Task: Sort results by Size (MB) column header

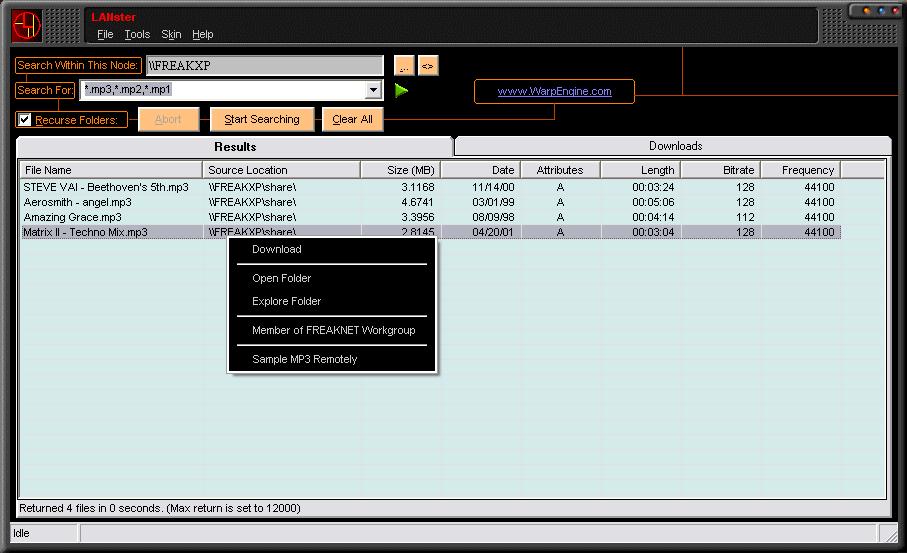Action: pos(401,170)
